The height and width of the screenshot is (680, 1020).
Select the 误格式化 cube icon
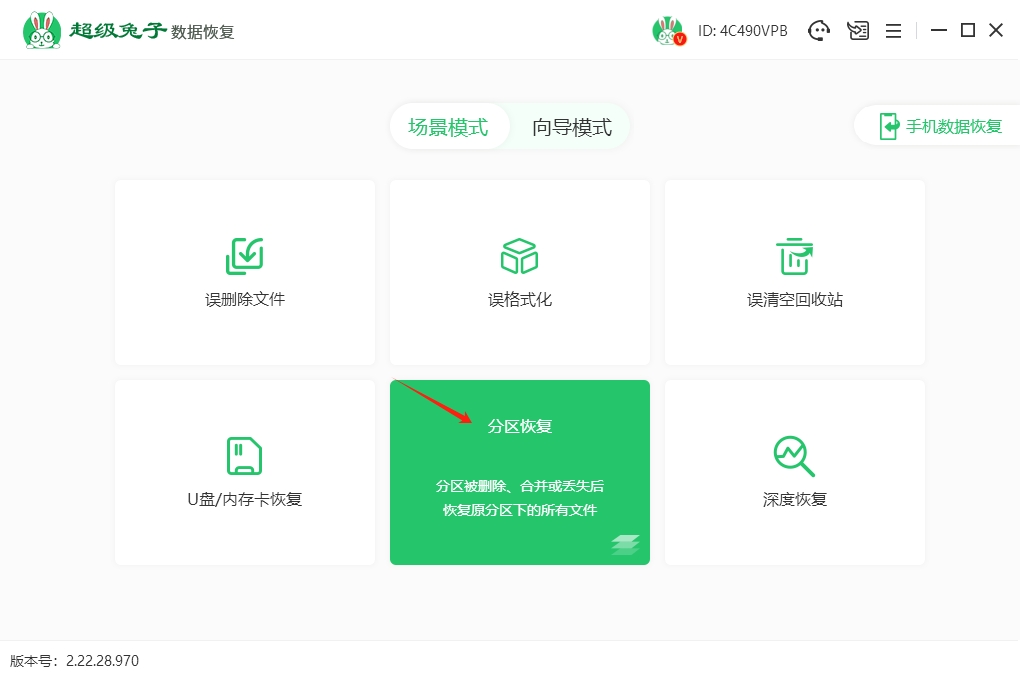coord(519,256)
